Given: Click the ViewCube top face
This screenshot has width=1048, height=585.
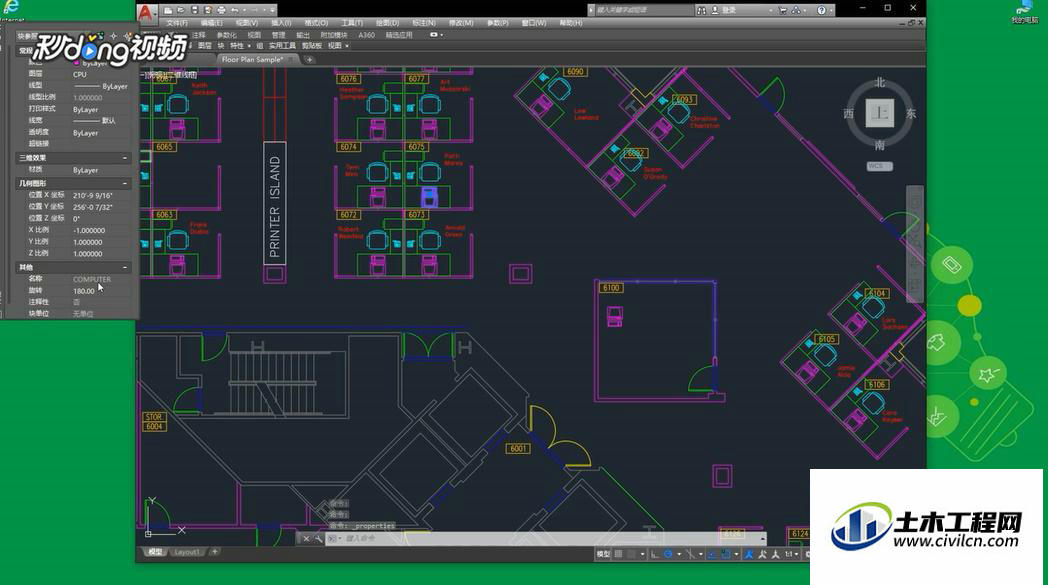Looking at the screenshot, I should coord(880,113).
